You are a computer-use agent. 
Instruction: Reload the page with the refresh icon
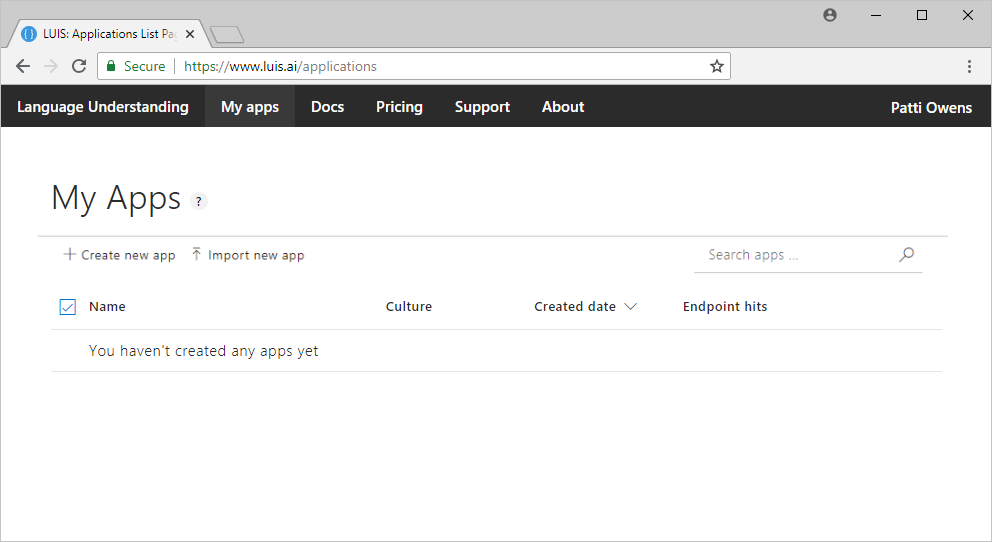[x=79, y=66]
